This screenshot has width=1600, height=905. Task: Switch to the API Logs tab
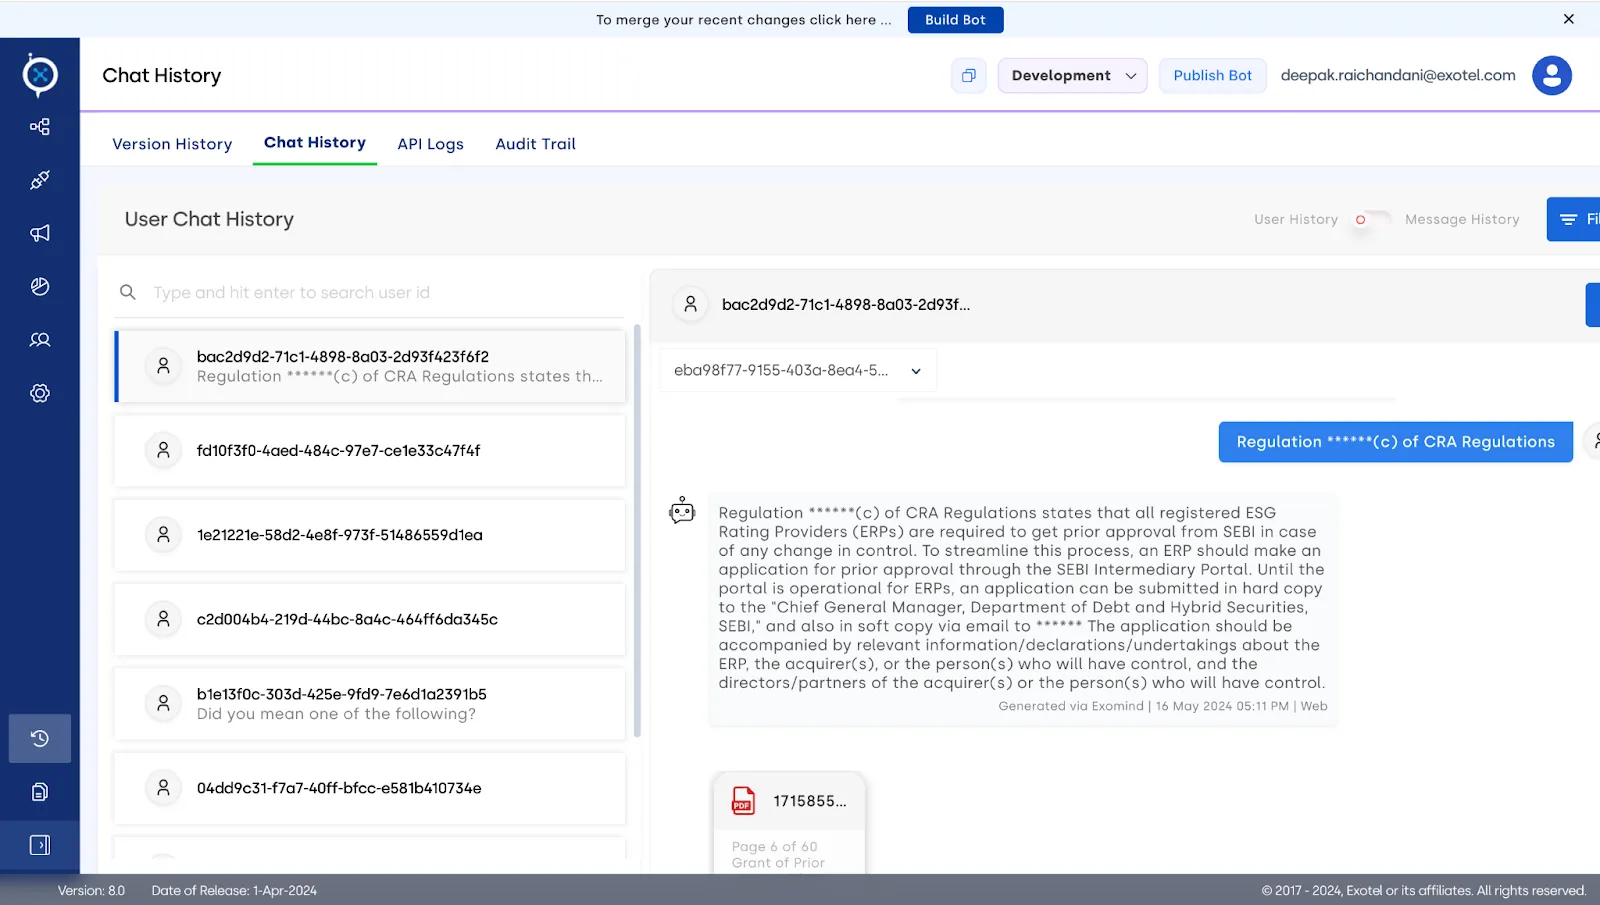click(x=431, y=144)
